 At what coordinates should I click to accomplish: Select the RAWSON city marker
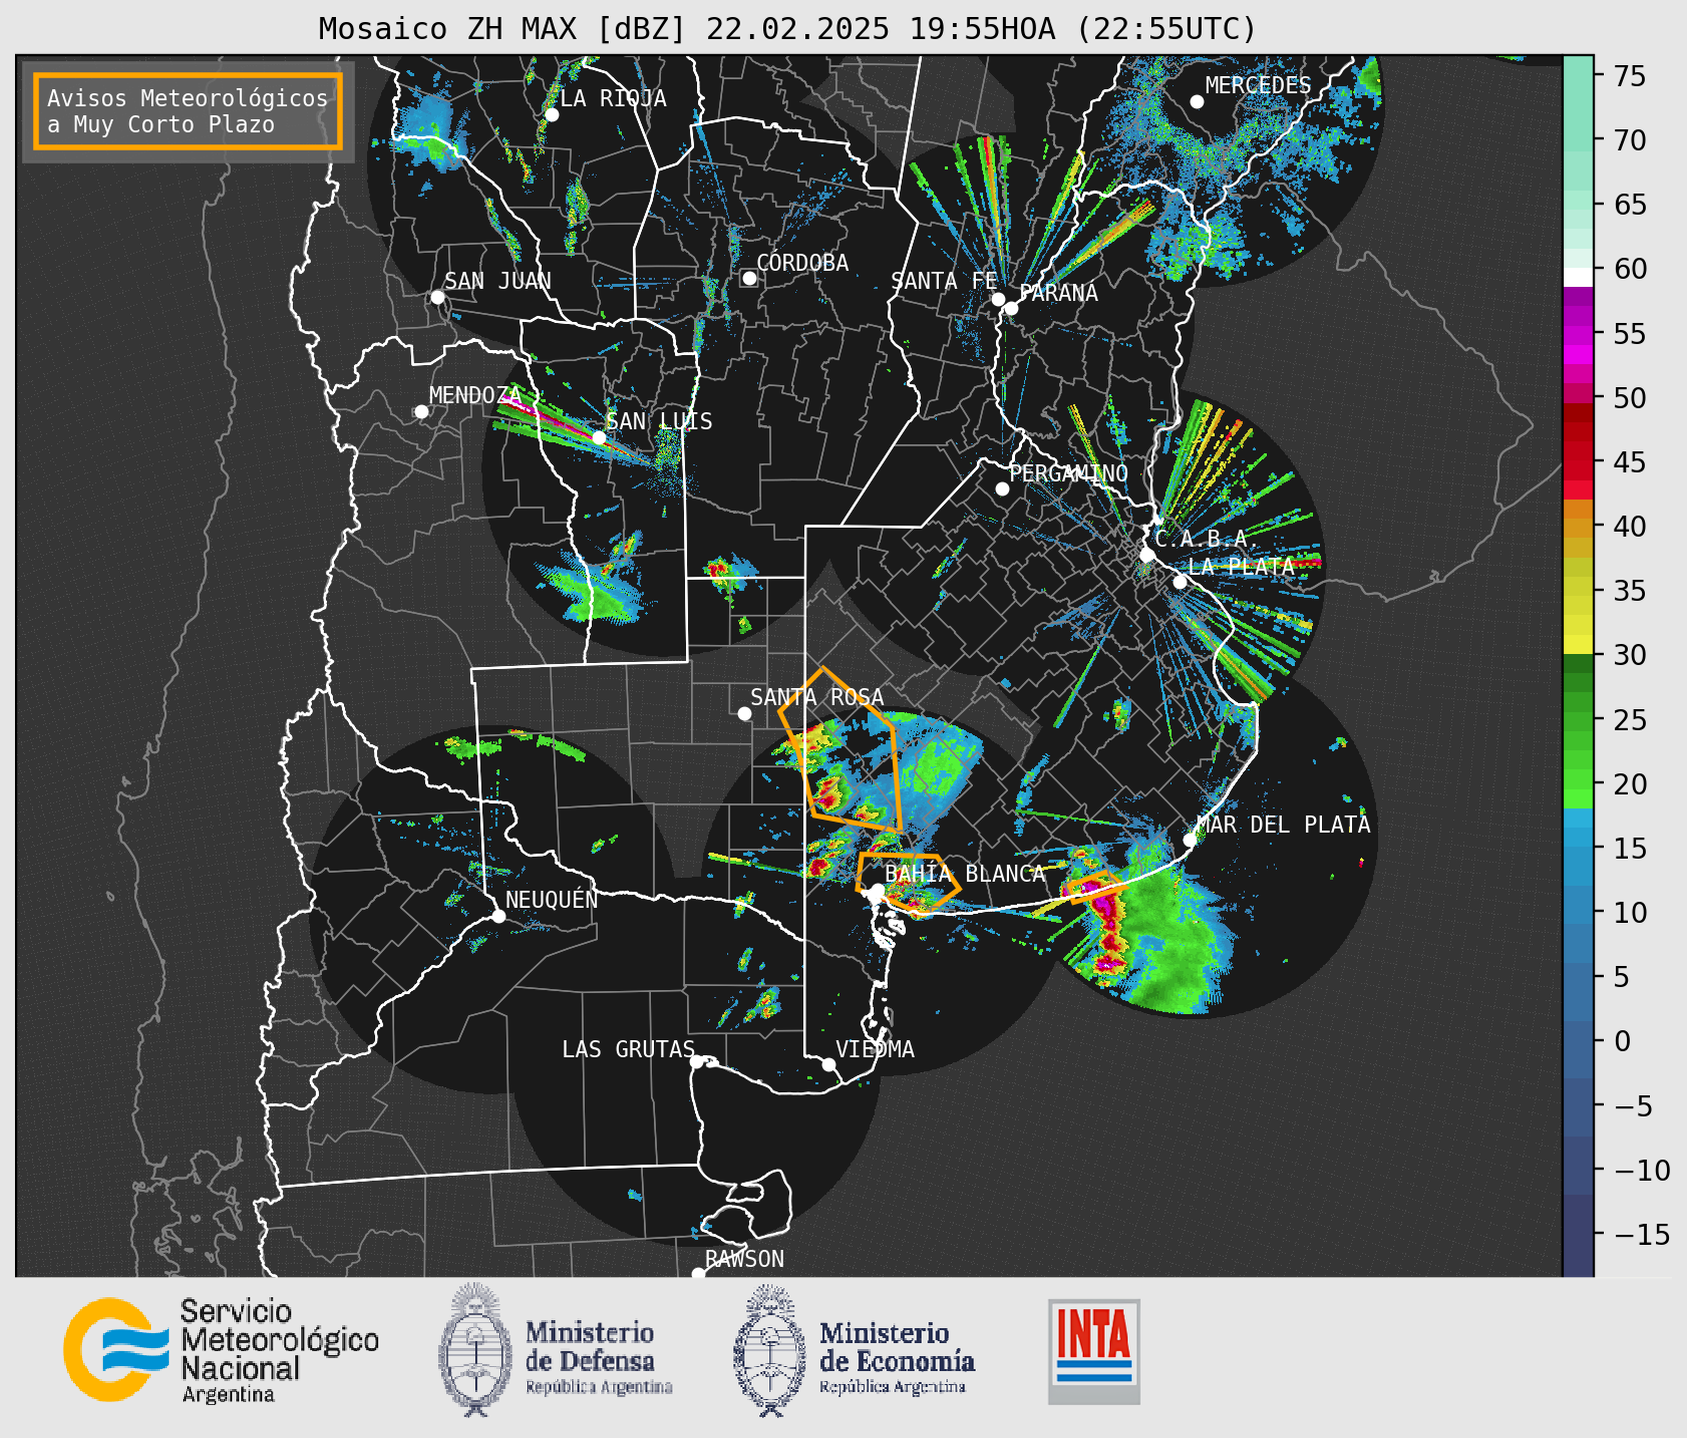pyautogui.click(x=698, y=1273)
